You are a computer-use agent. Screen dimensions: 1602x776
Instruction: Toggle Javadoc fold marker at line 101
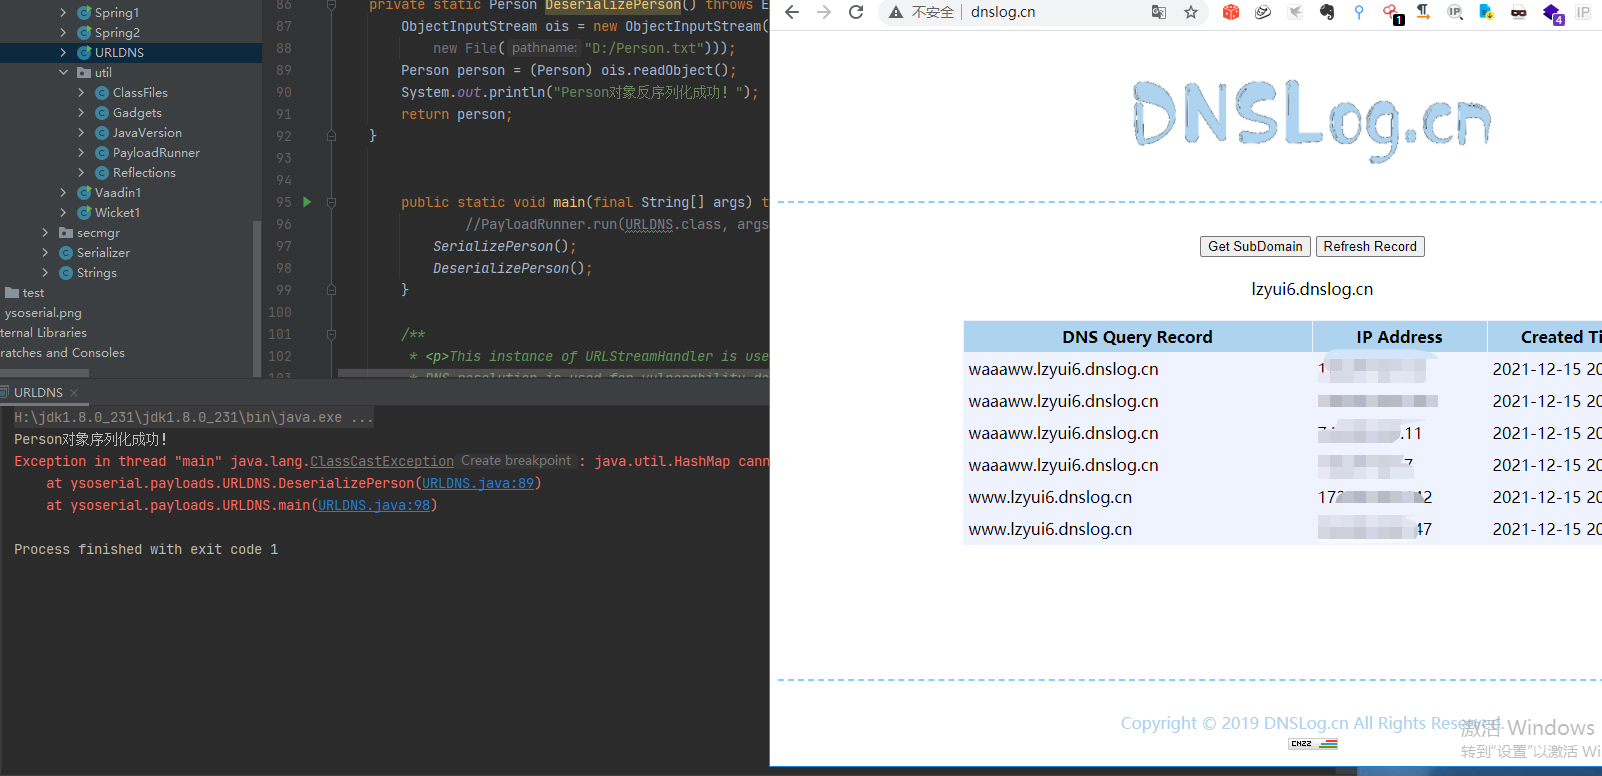click(x=331, y=334)
